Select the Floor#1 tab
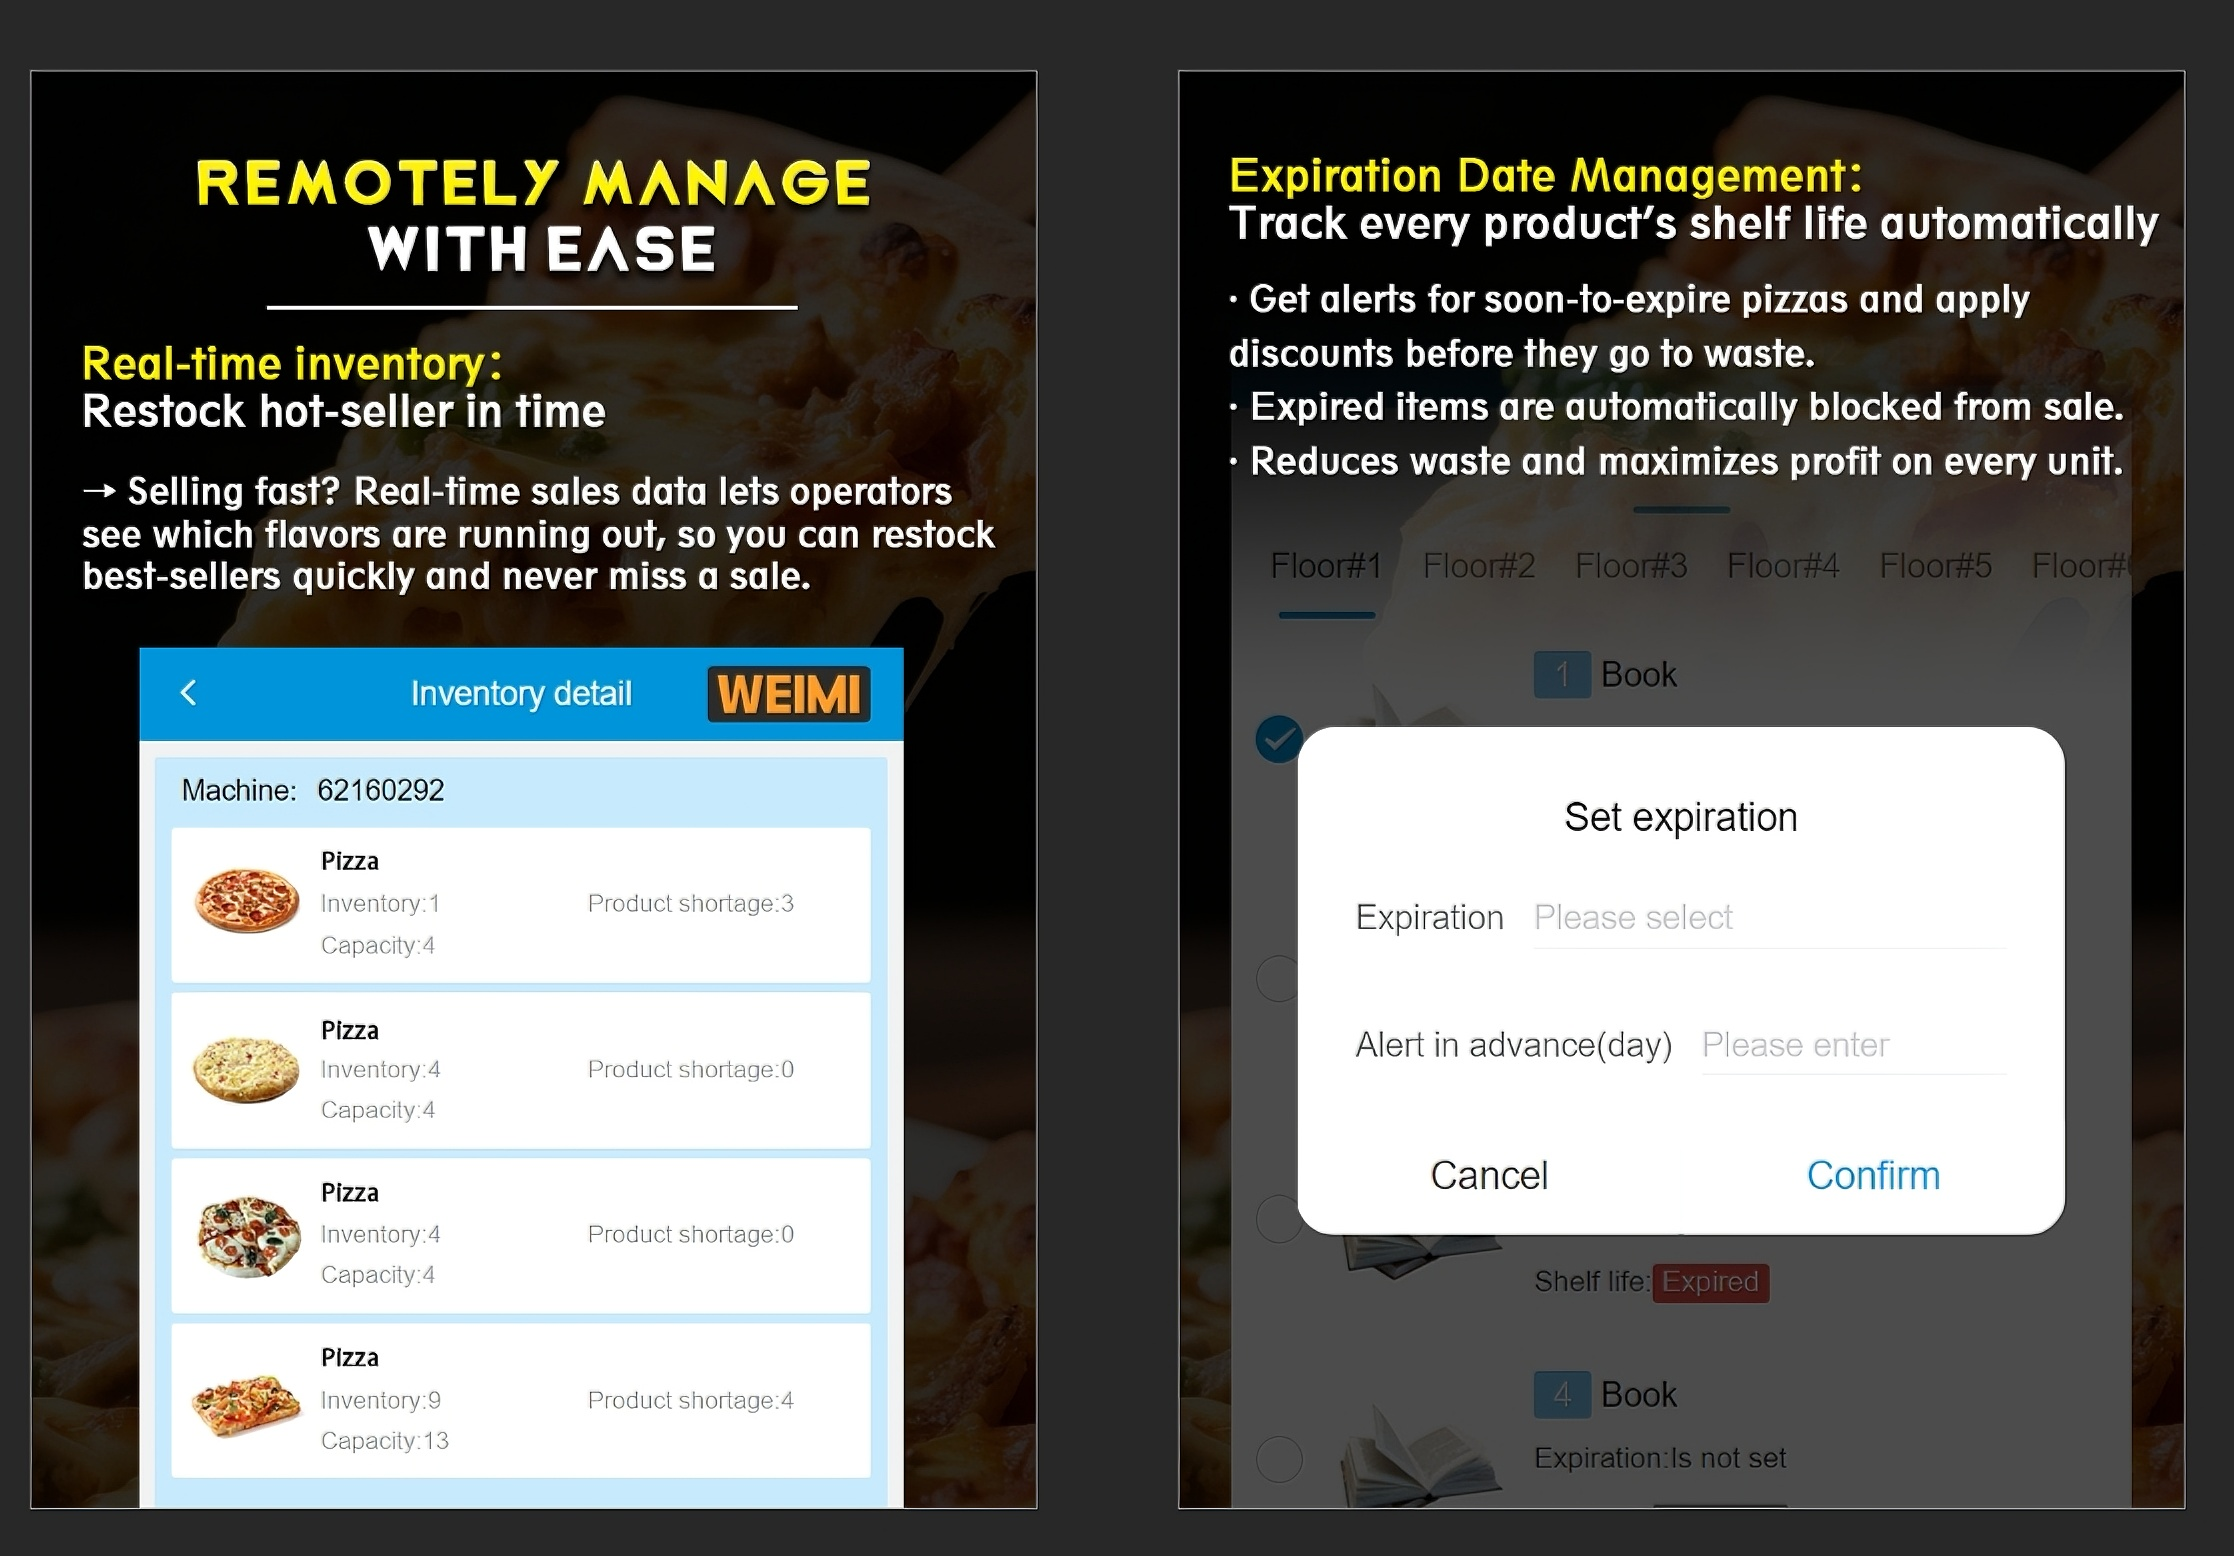The height and width of the screenshot is (1556, 2234). coord(1326,567)
